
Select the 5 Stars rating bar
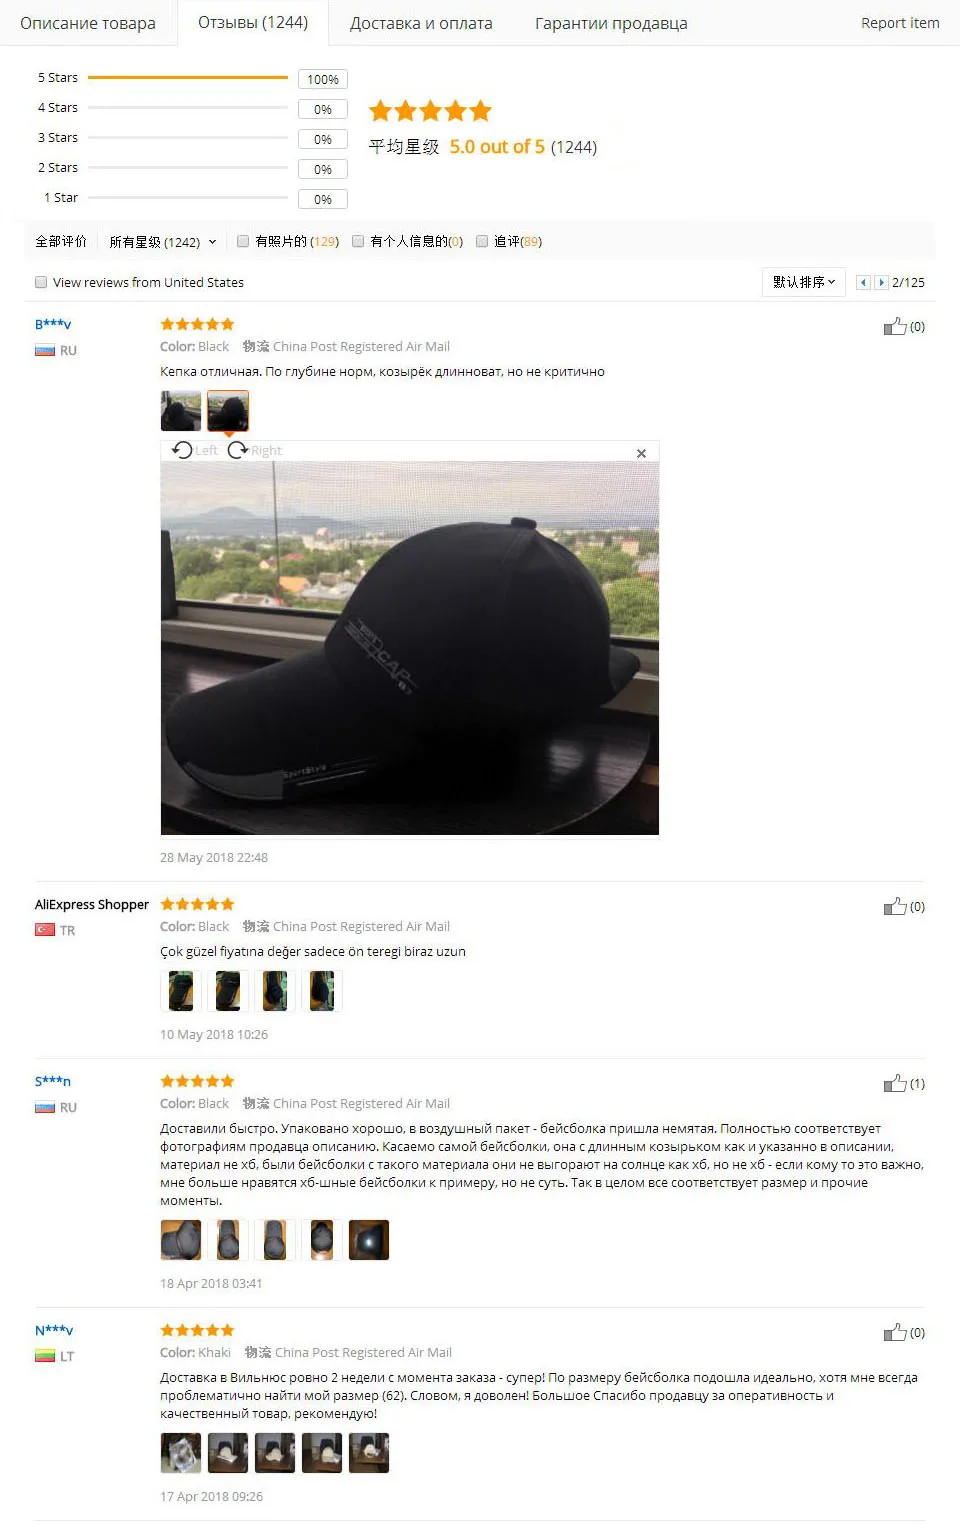188,77
